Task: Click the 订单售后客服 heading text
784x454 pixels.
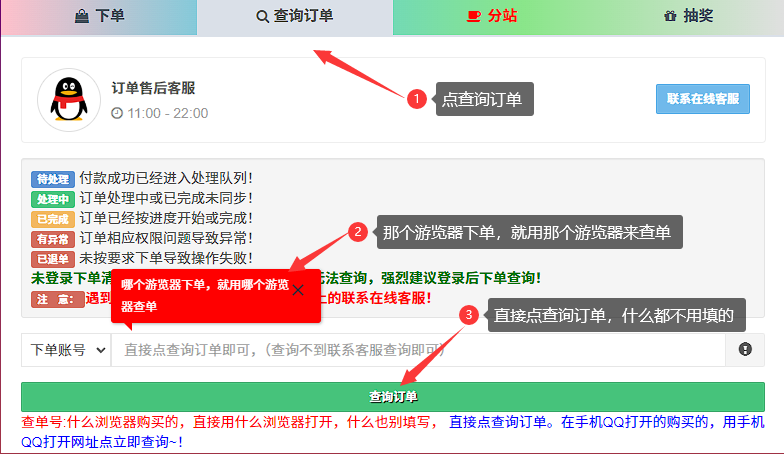Action: [153, 88]
